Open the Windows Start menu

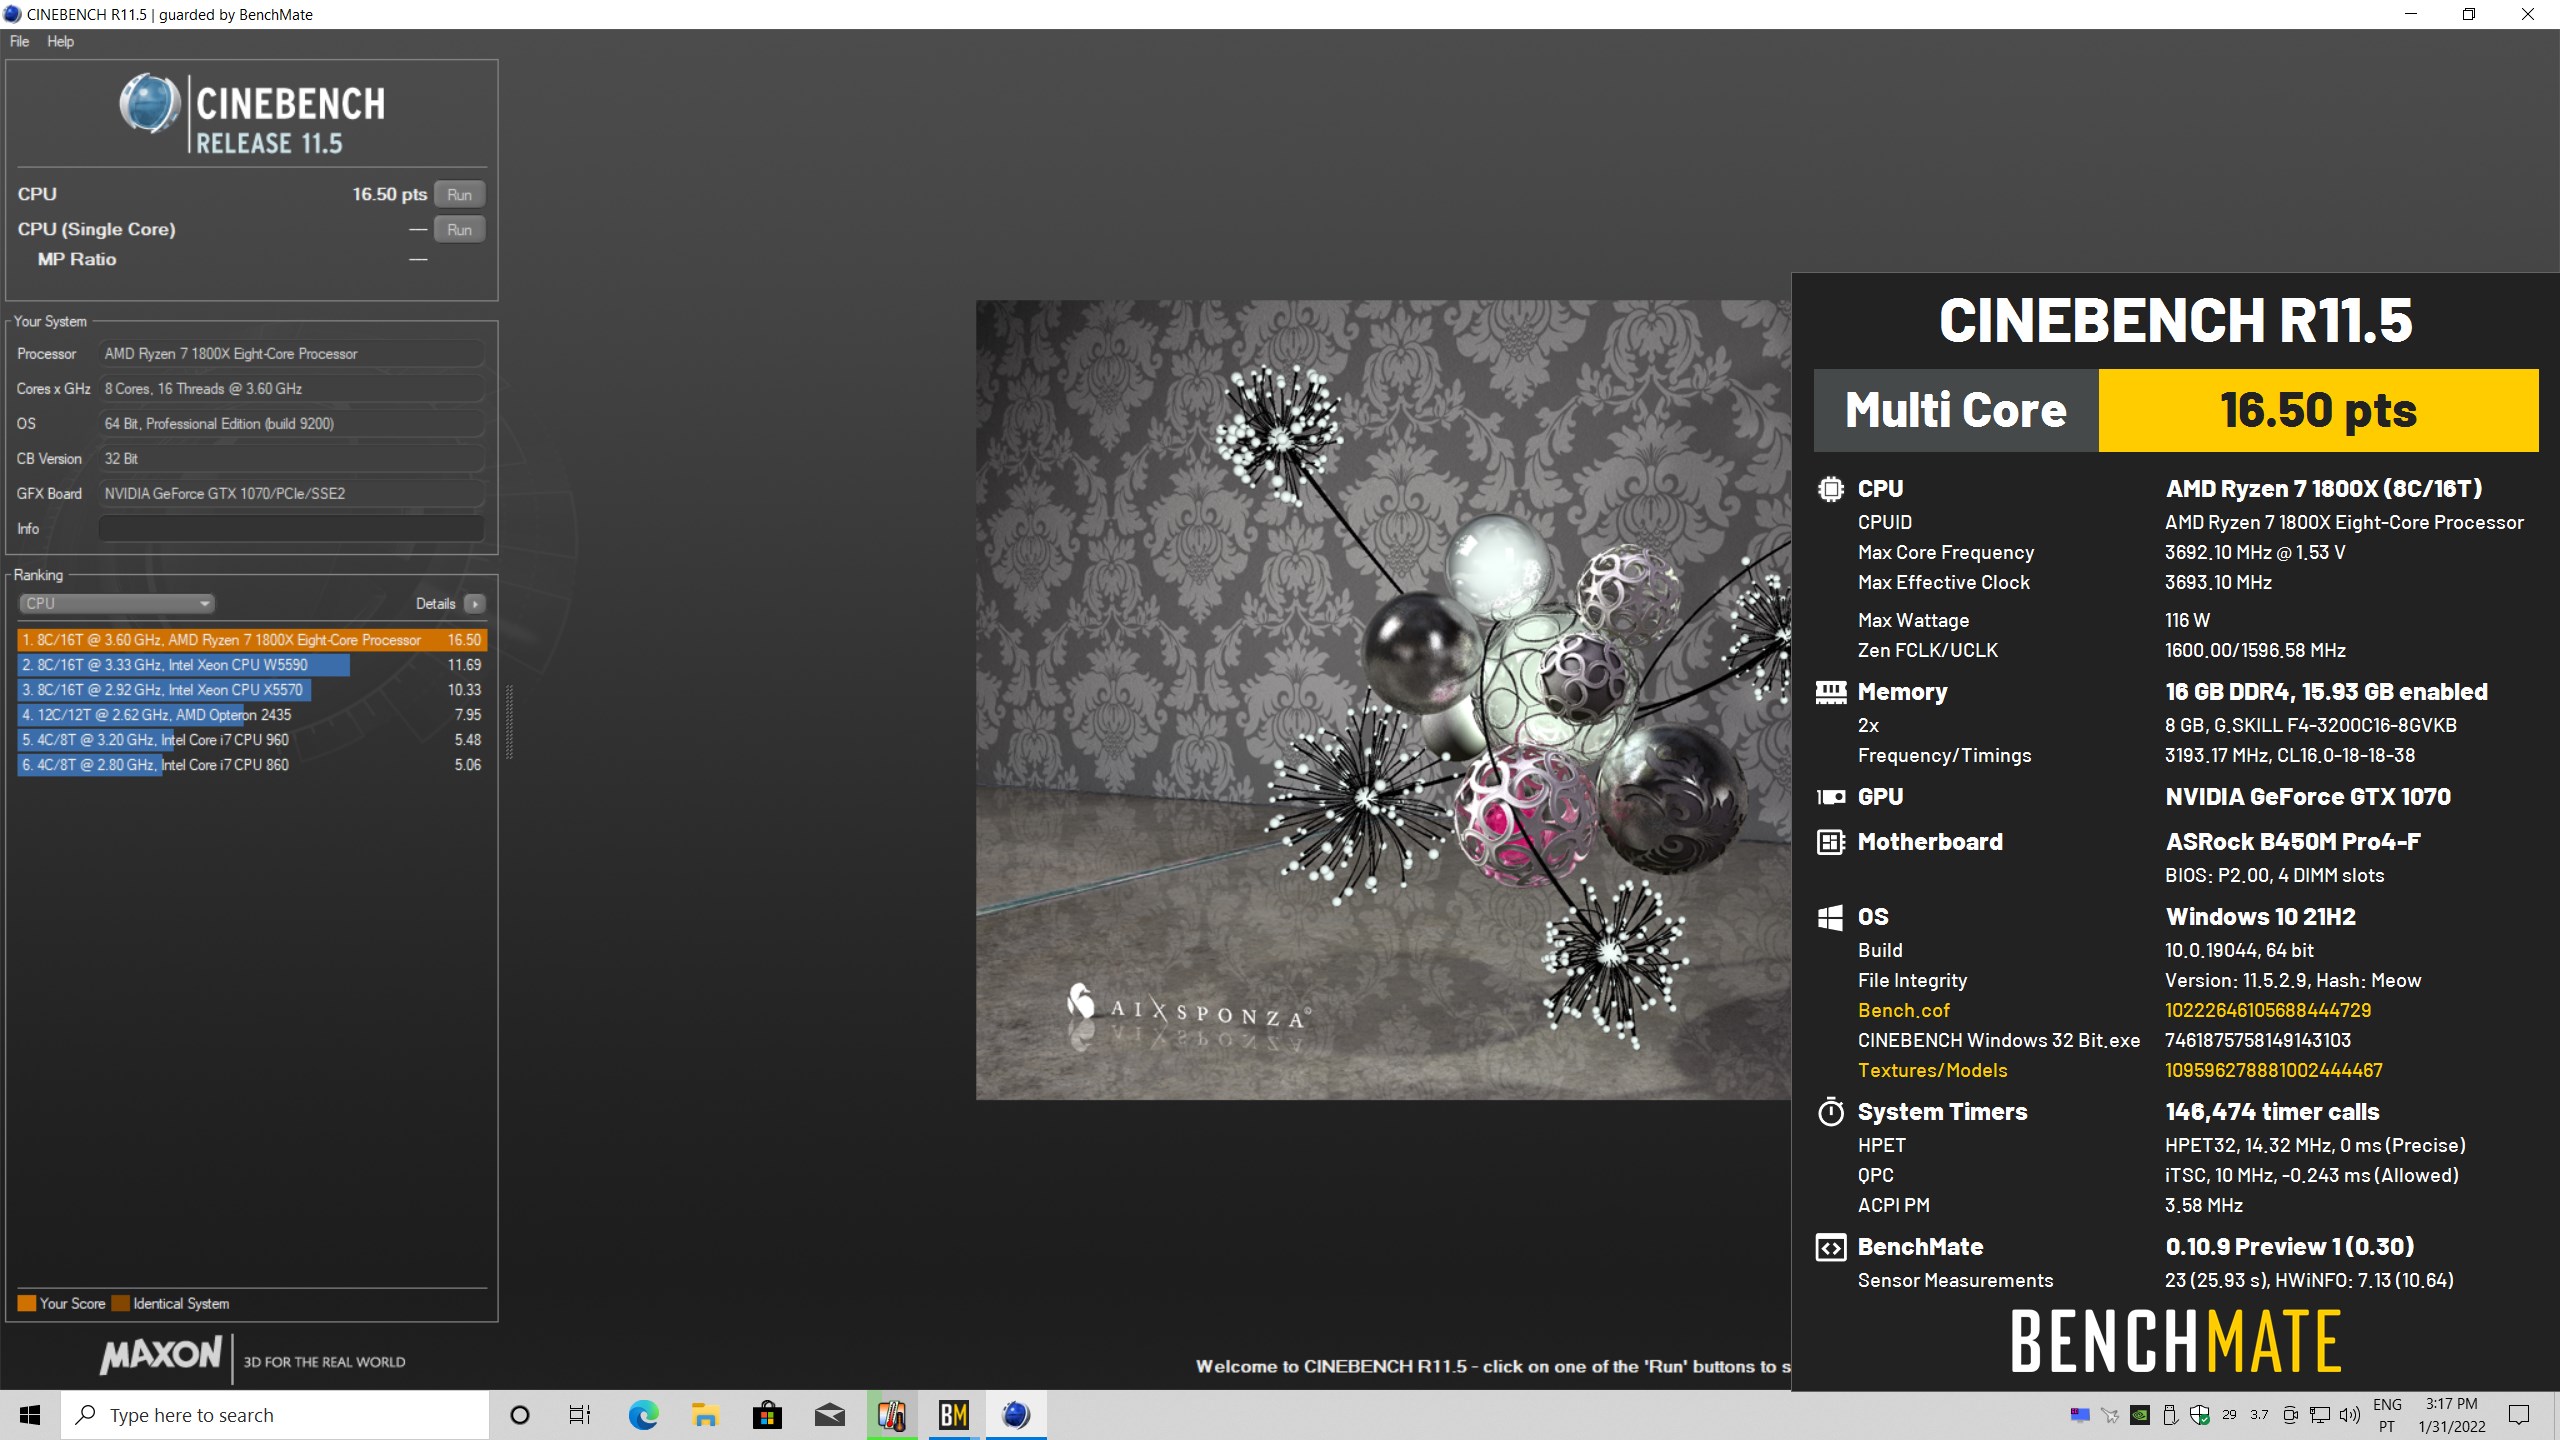(x=30, y=1415)
